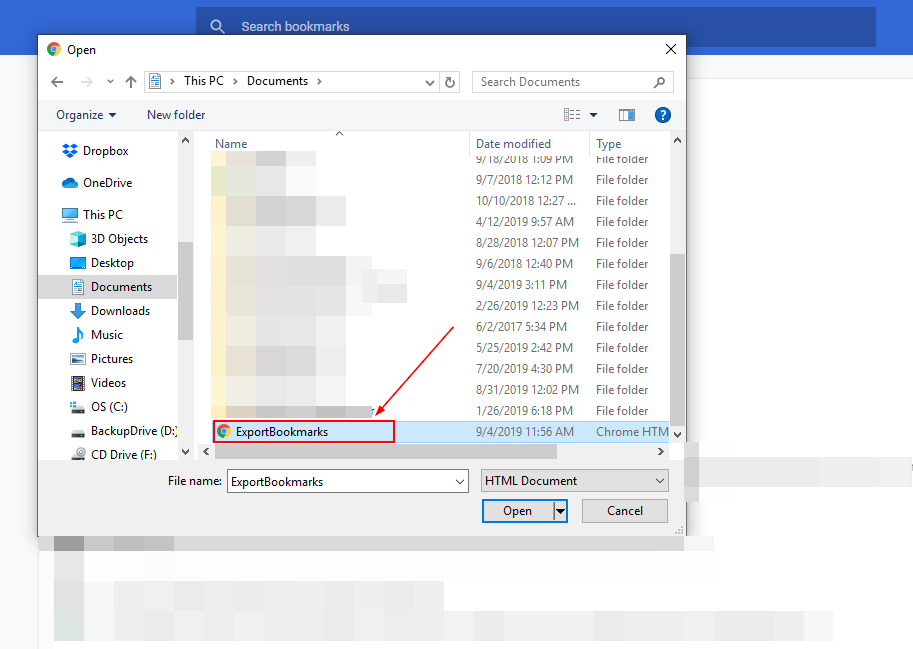Sort by Type column header
The height and width of the screenshot is (649, 913).
coord(608,144)
